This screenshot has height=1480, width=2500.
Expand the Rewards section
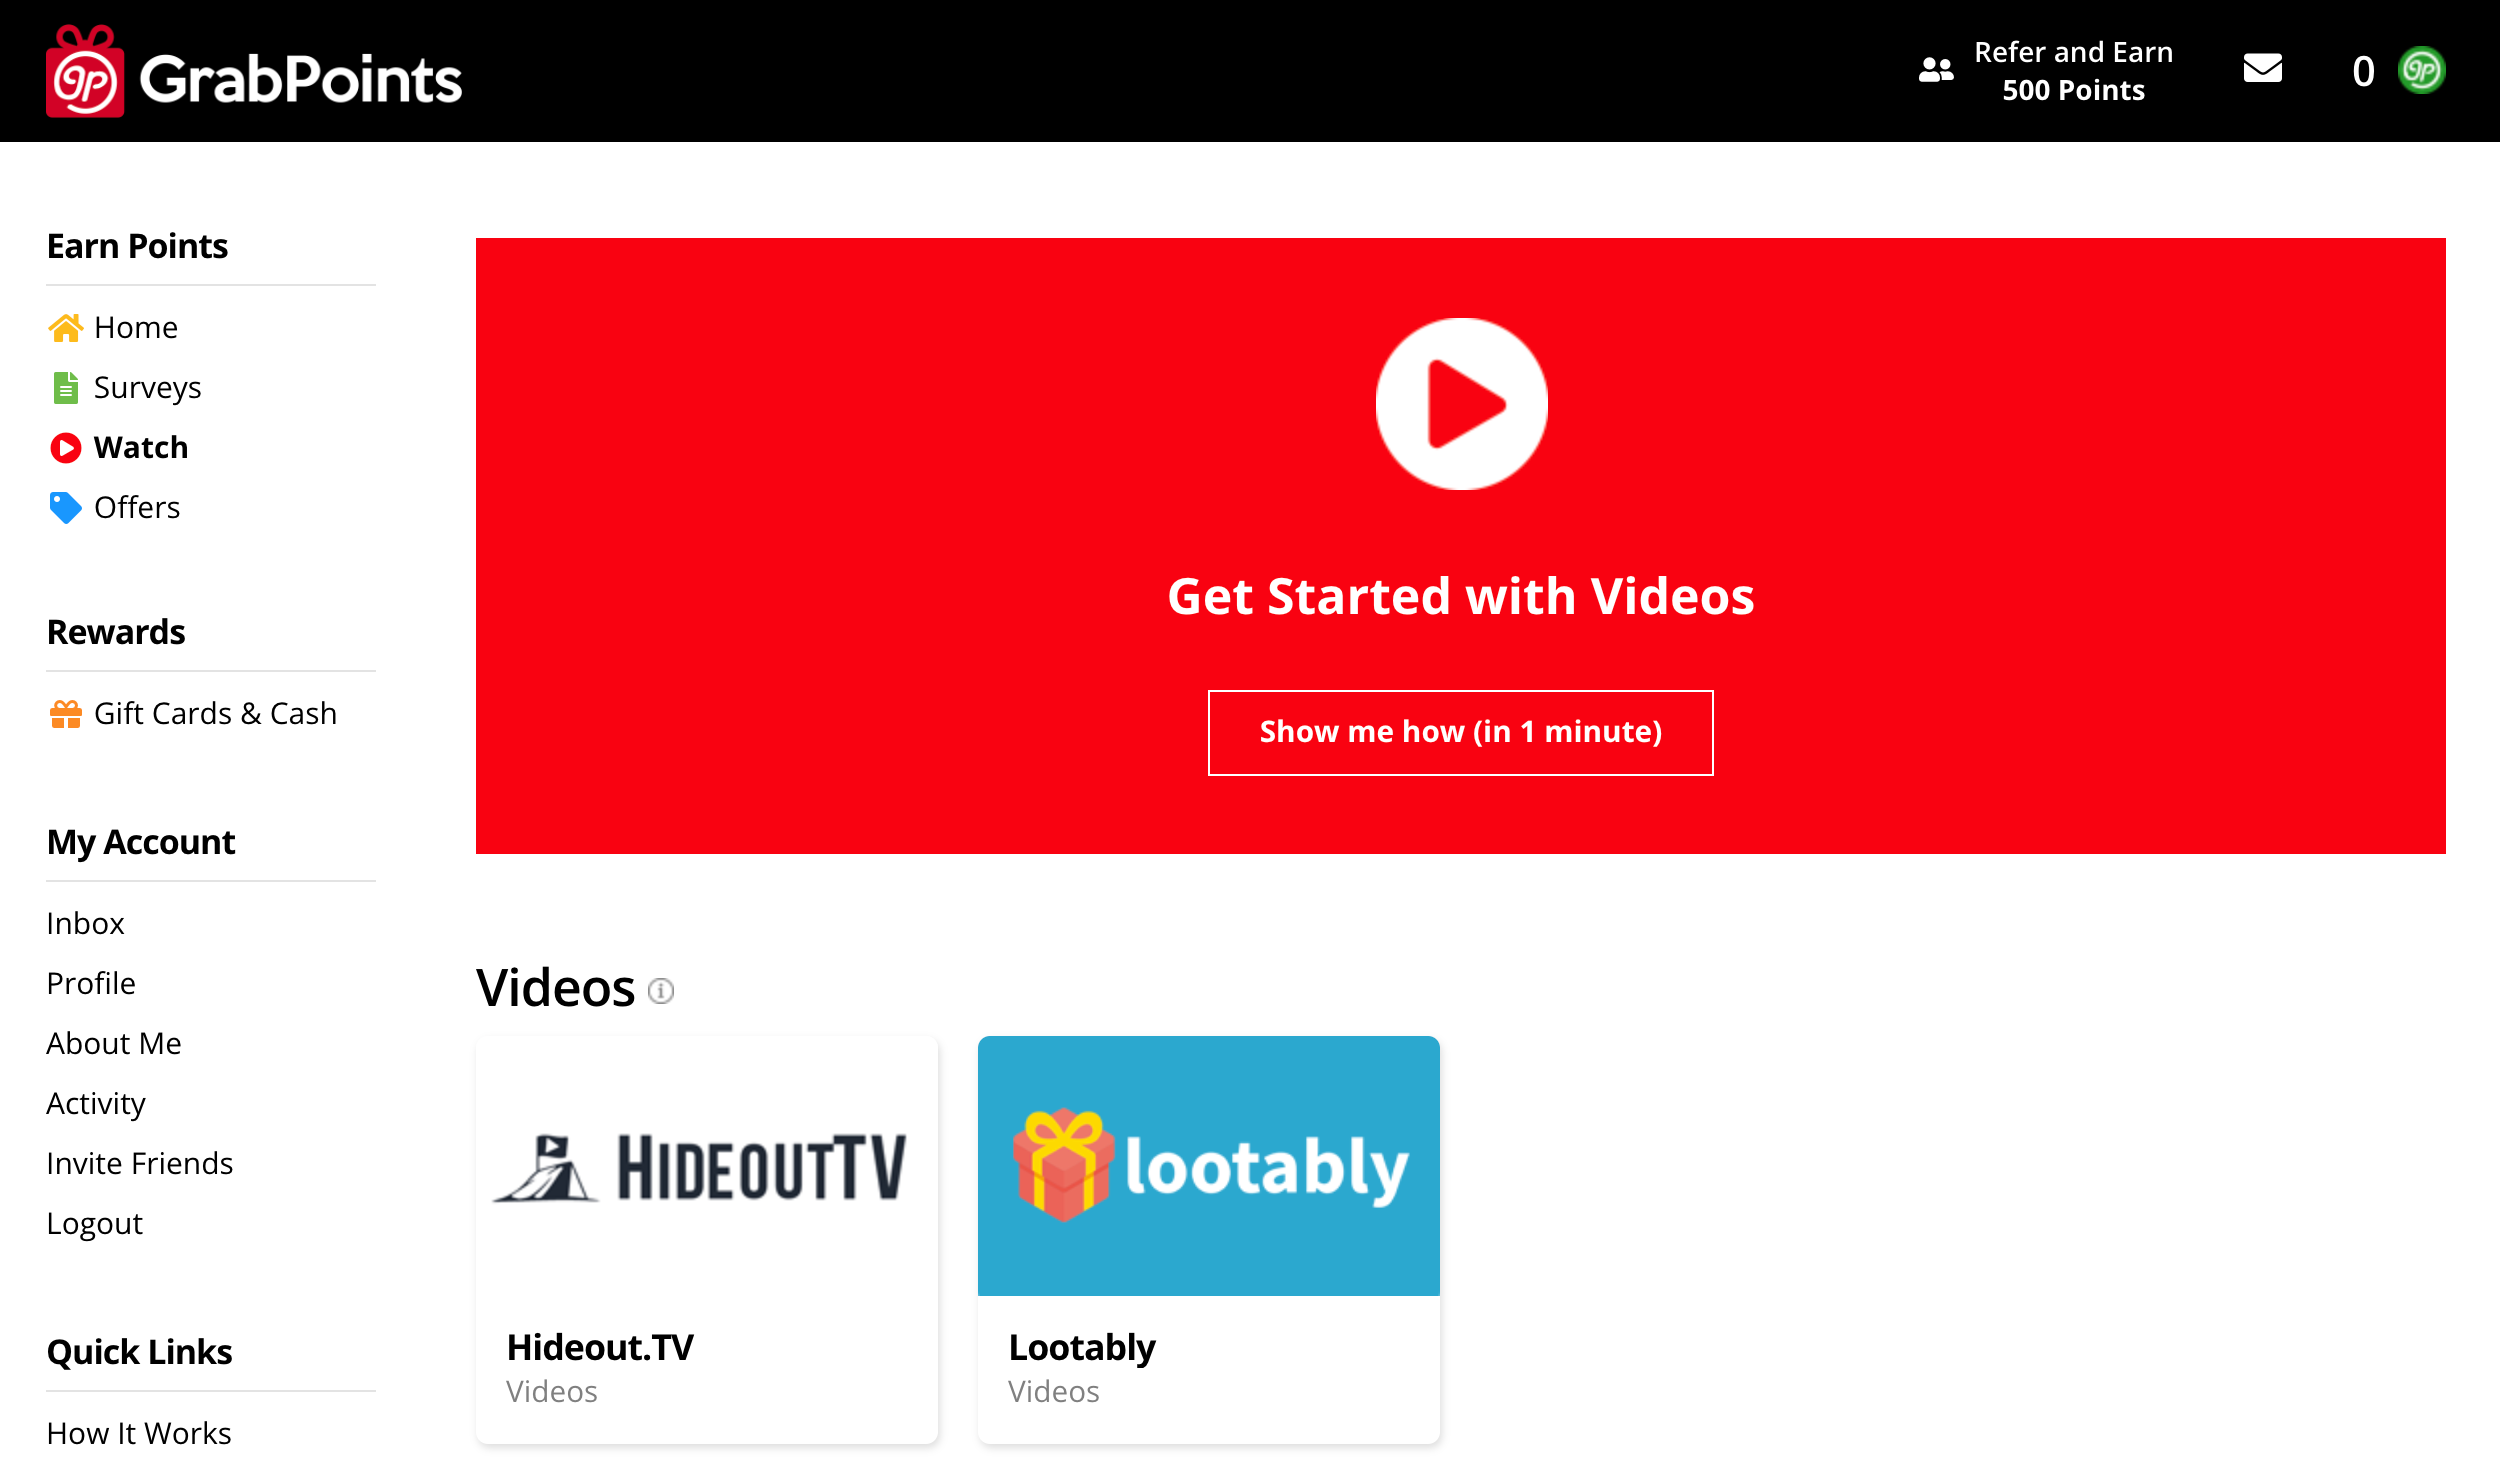[115, 631]
